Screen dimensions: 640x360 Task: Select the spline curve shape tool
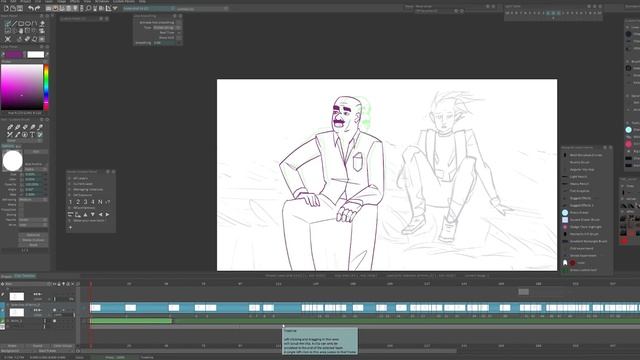point(35,24)
